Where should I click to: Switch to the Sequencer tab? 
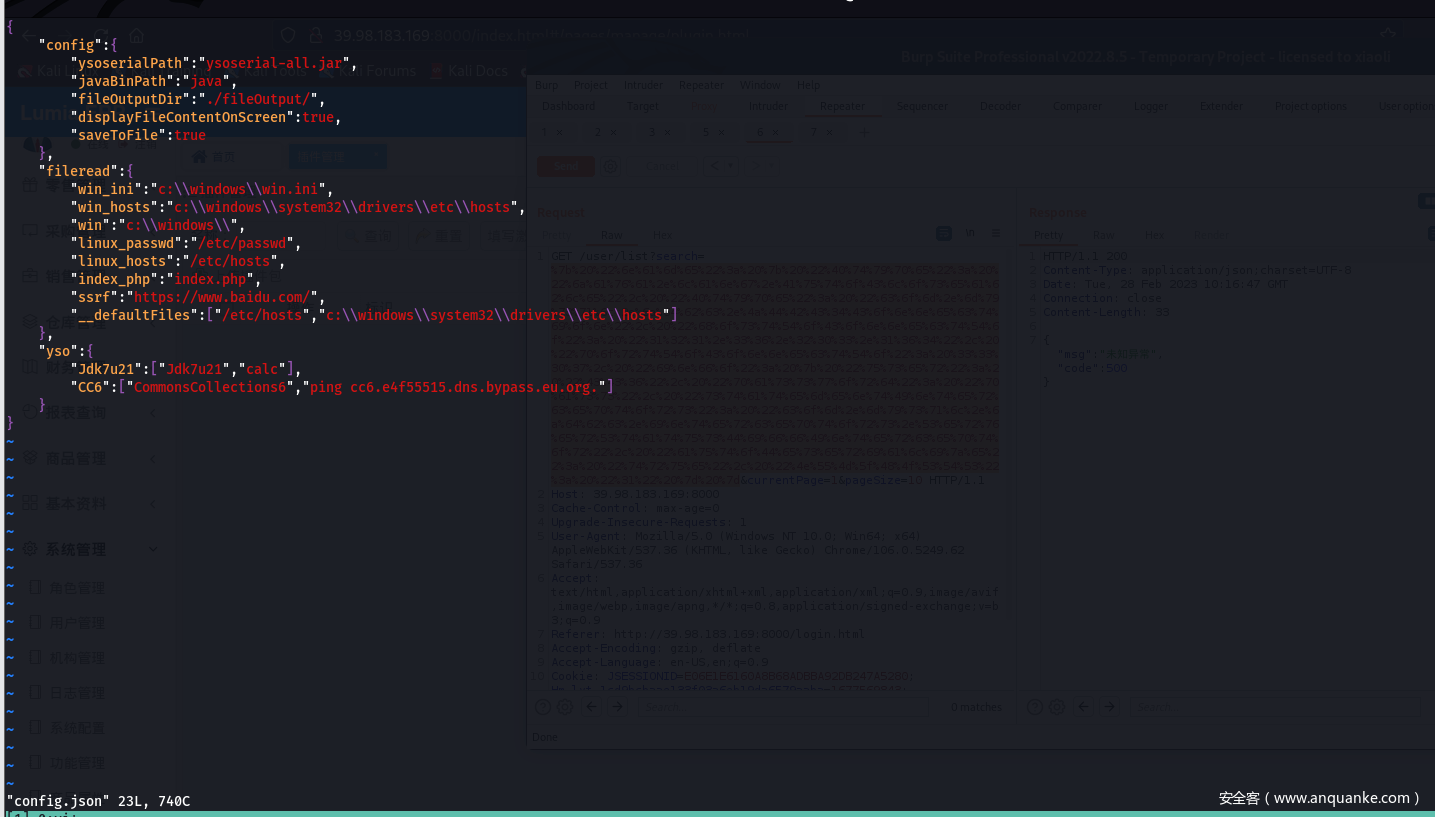pos(922,106)
